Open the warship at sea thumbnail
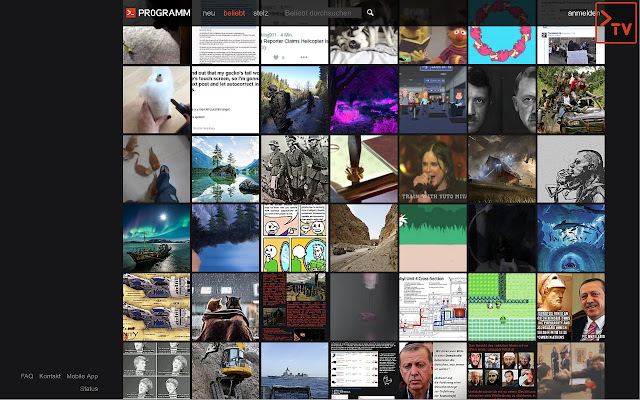Image resolution: width=640 pixels, height=400 pixels. tap(294, 371)
